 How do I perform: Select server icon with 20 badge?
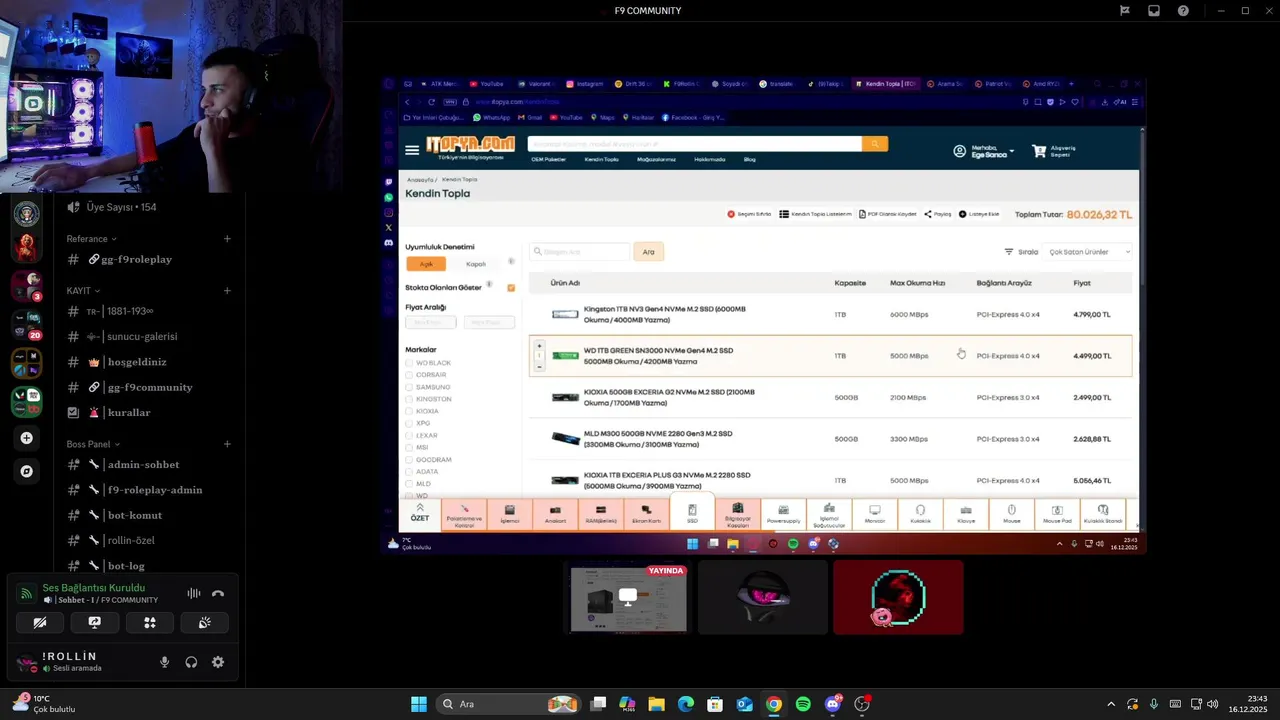[x=27, y=325]
